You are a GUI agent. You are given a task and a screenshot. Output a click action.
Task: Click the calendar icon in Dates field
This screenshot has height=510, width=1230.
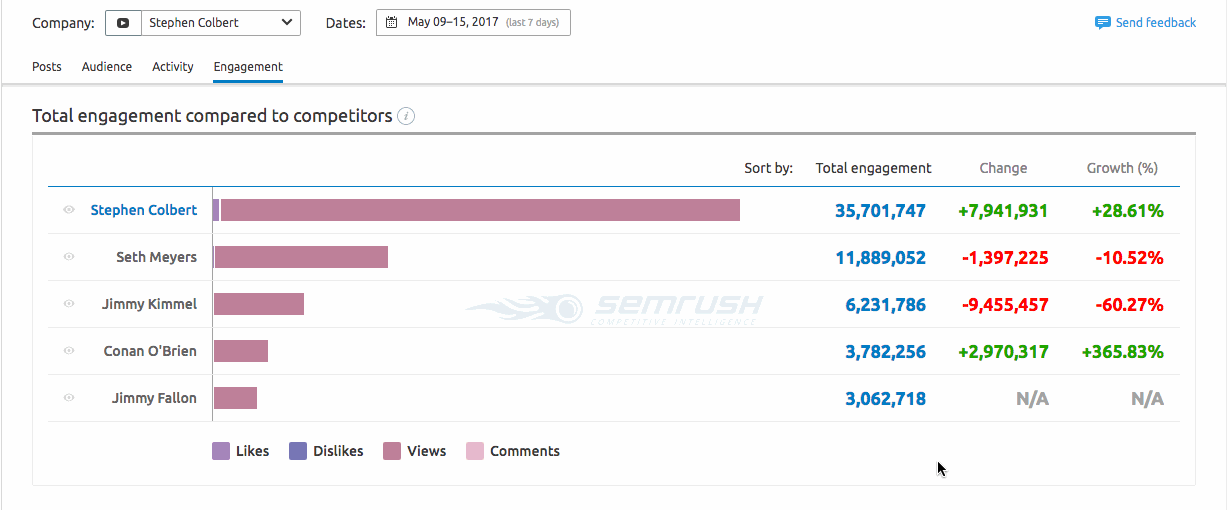pos(392,22)
